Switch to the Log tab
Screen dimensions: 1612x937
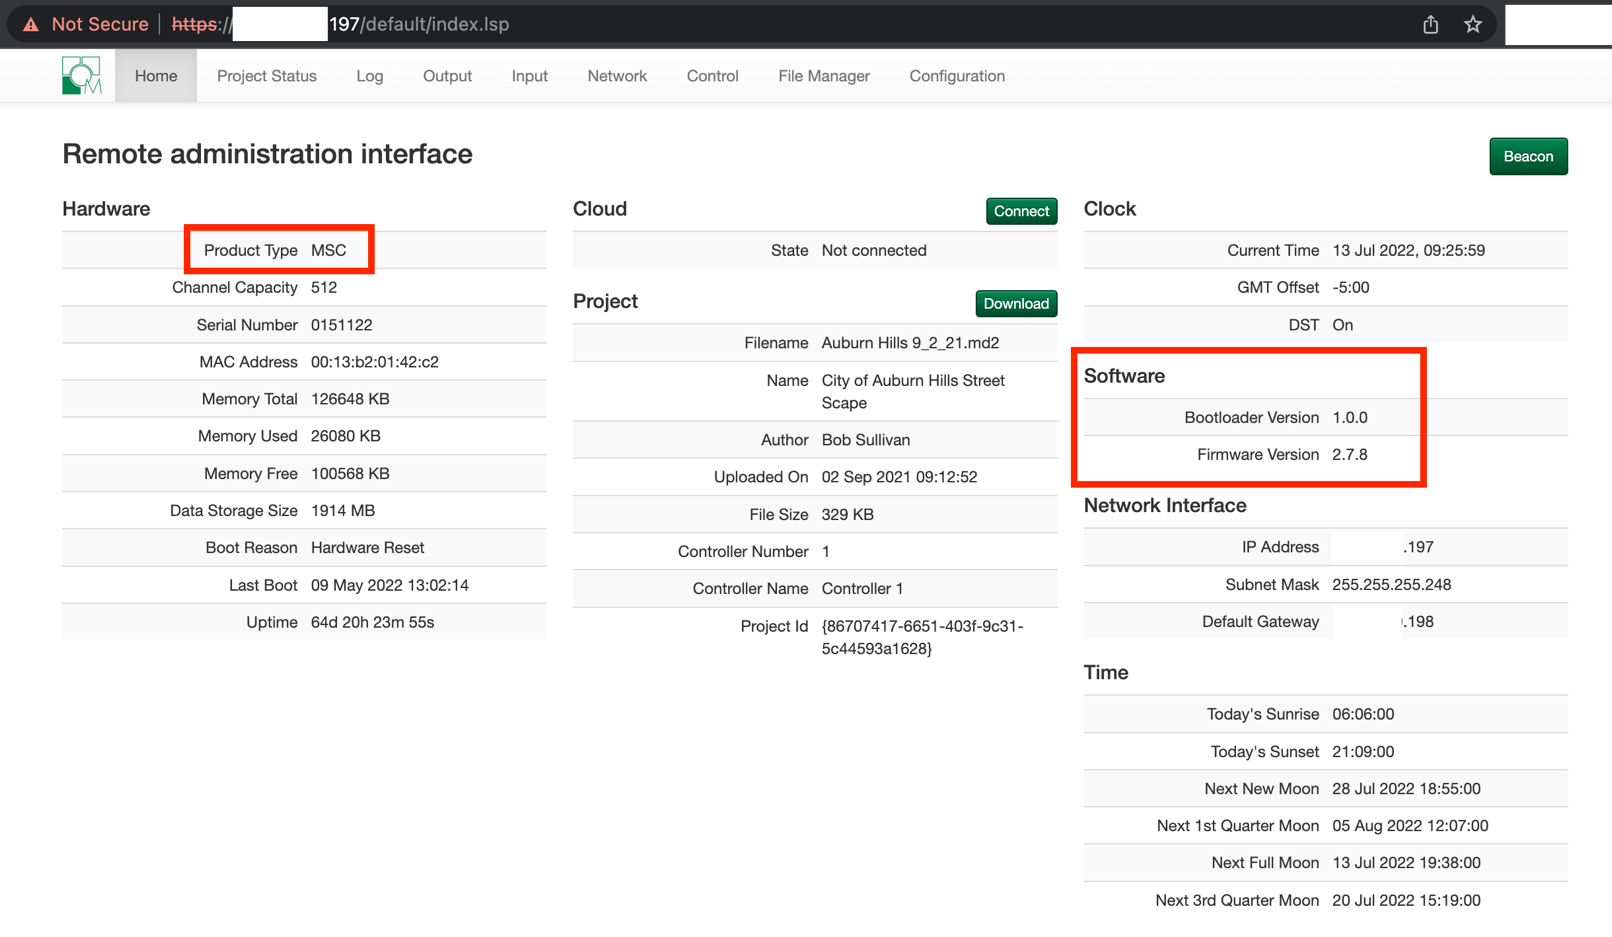pos(369,76)
